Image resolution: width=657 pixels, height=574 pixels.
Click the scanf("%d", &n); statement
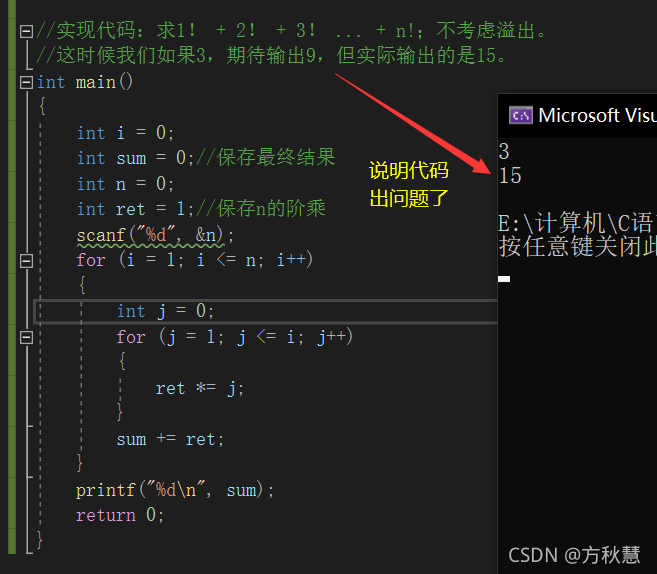(155, 235)
